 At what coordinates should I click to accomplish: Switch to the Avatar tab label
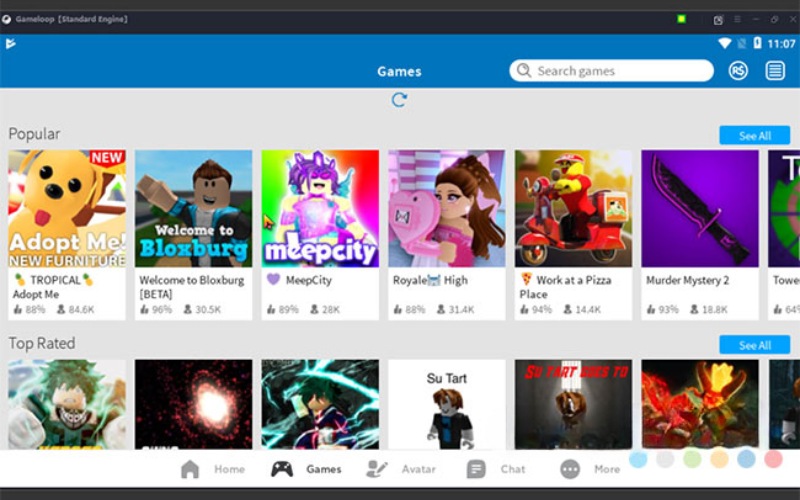pos(418,469)
